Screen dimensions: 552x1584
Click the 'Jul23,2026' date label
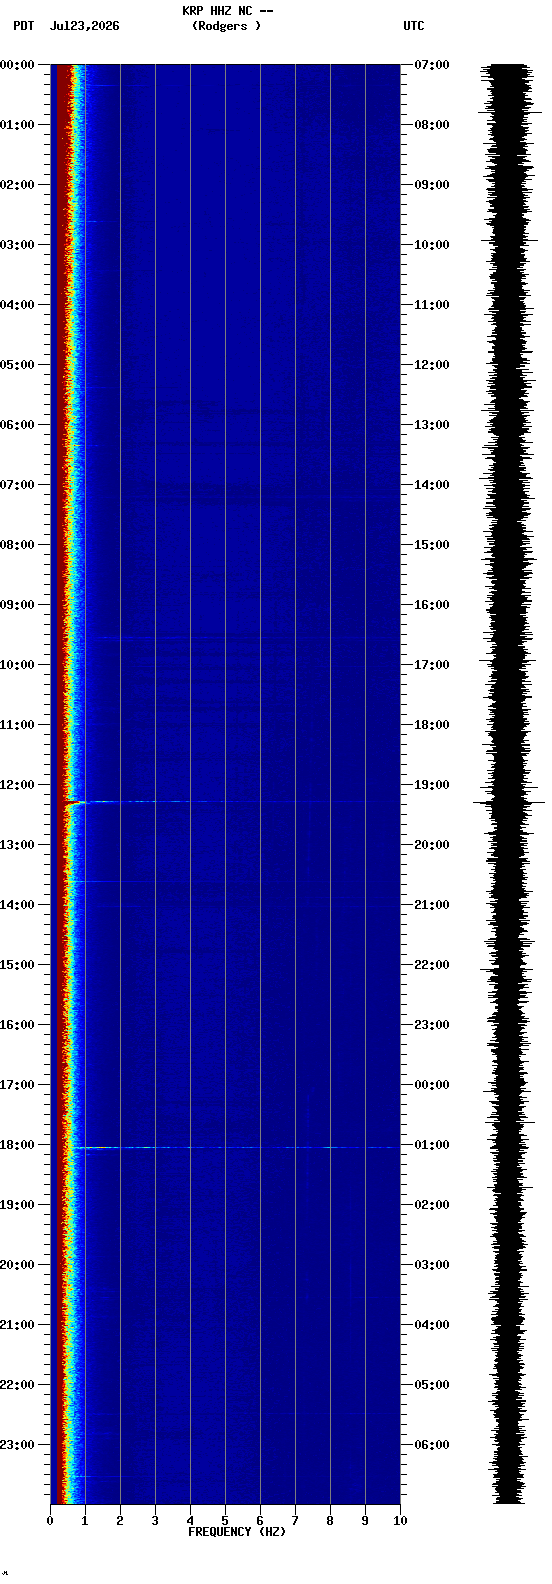click(85, 26)
